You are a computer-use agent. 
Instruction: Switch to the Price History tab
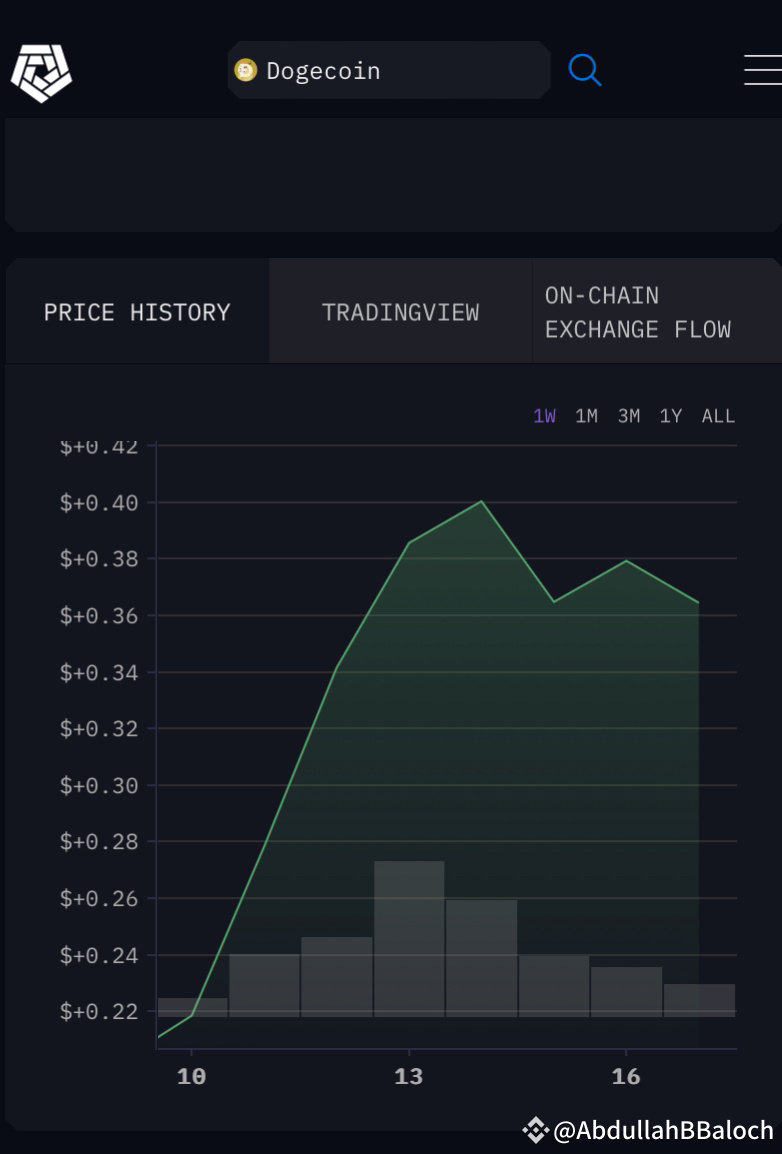pyautogui.click(x=137, y=312)
